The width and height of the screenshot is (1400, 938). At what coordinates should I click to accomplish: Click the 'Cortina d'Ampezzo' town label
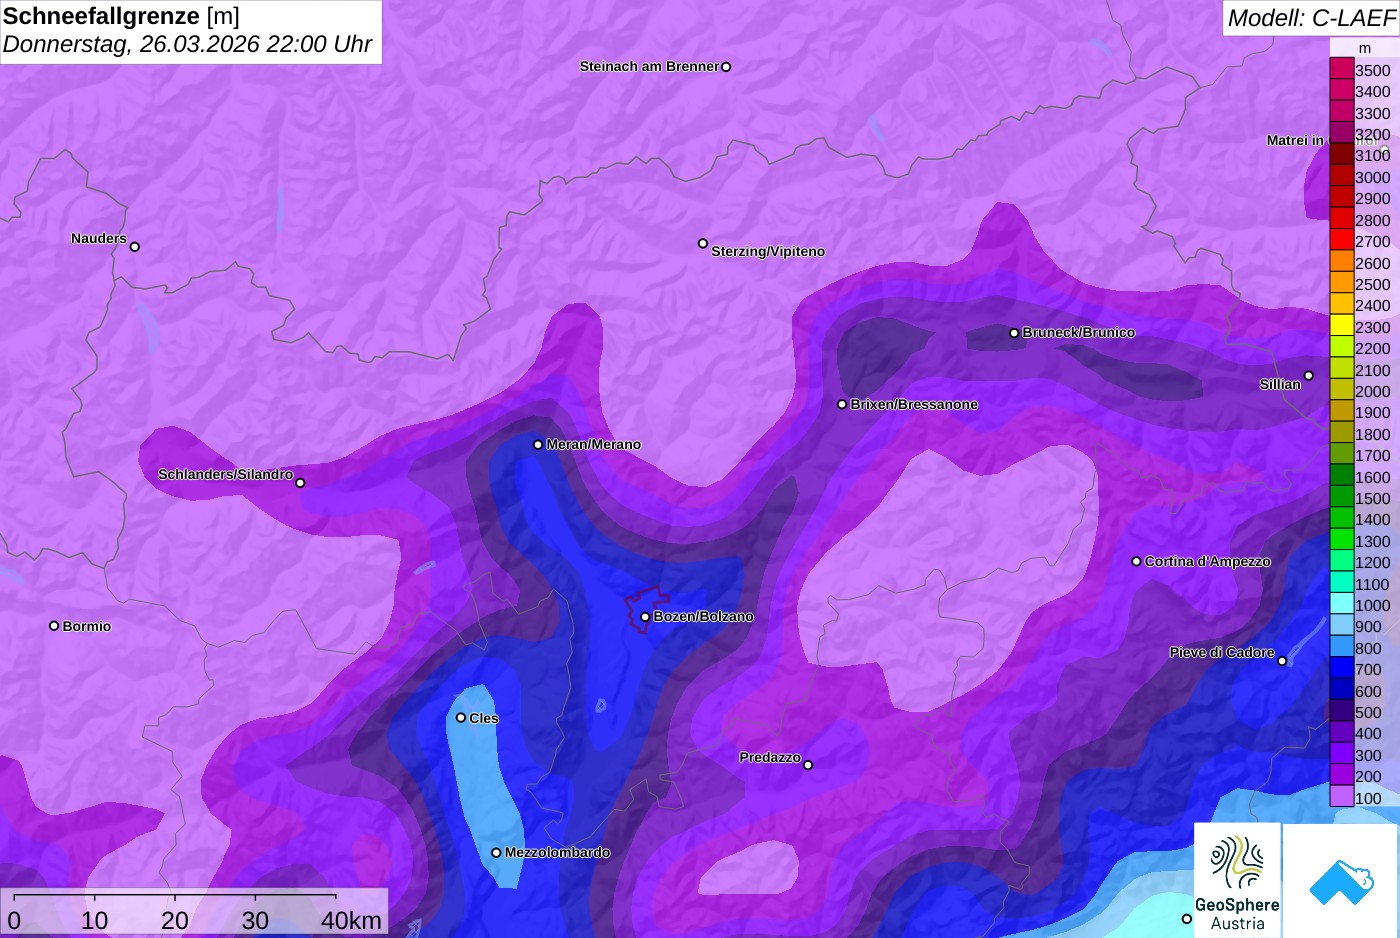(x=1208, y=561)
